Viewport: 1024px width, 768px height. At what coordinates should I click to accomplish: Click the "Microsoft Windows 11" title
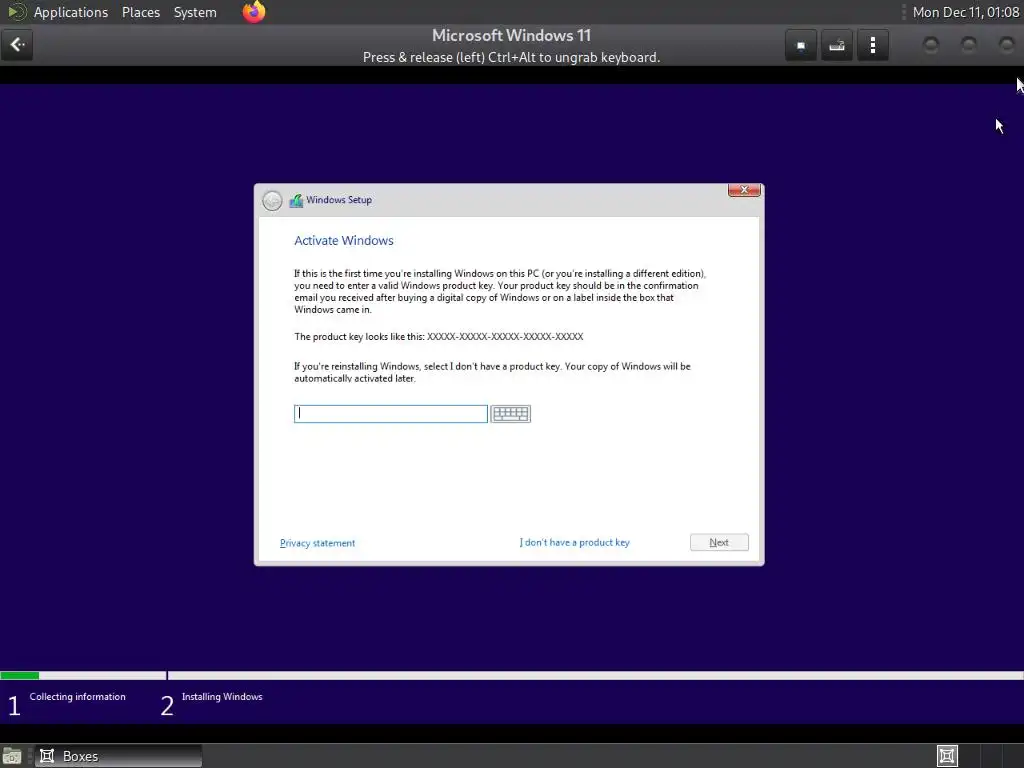point(511,35)
